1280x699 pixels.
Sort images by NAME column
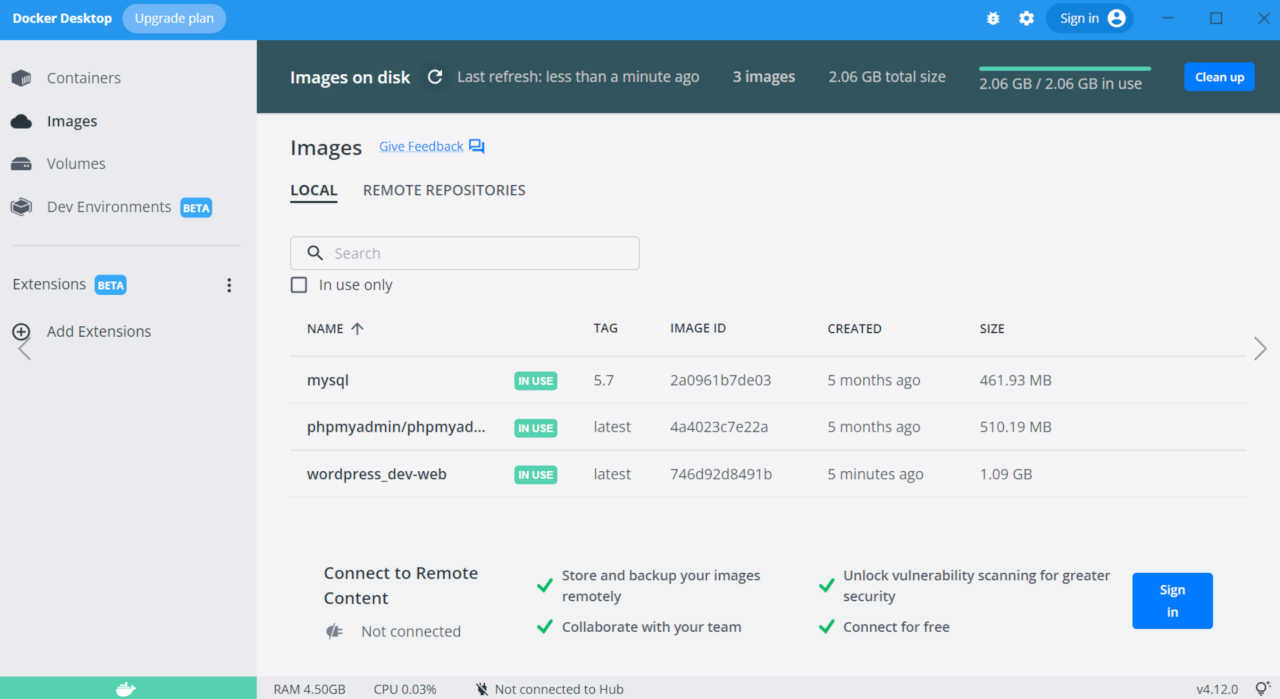click(325, 329)
